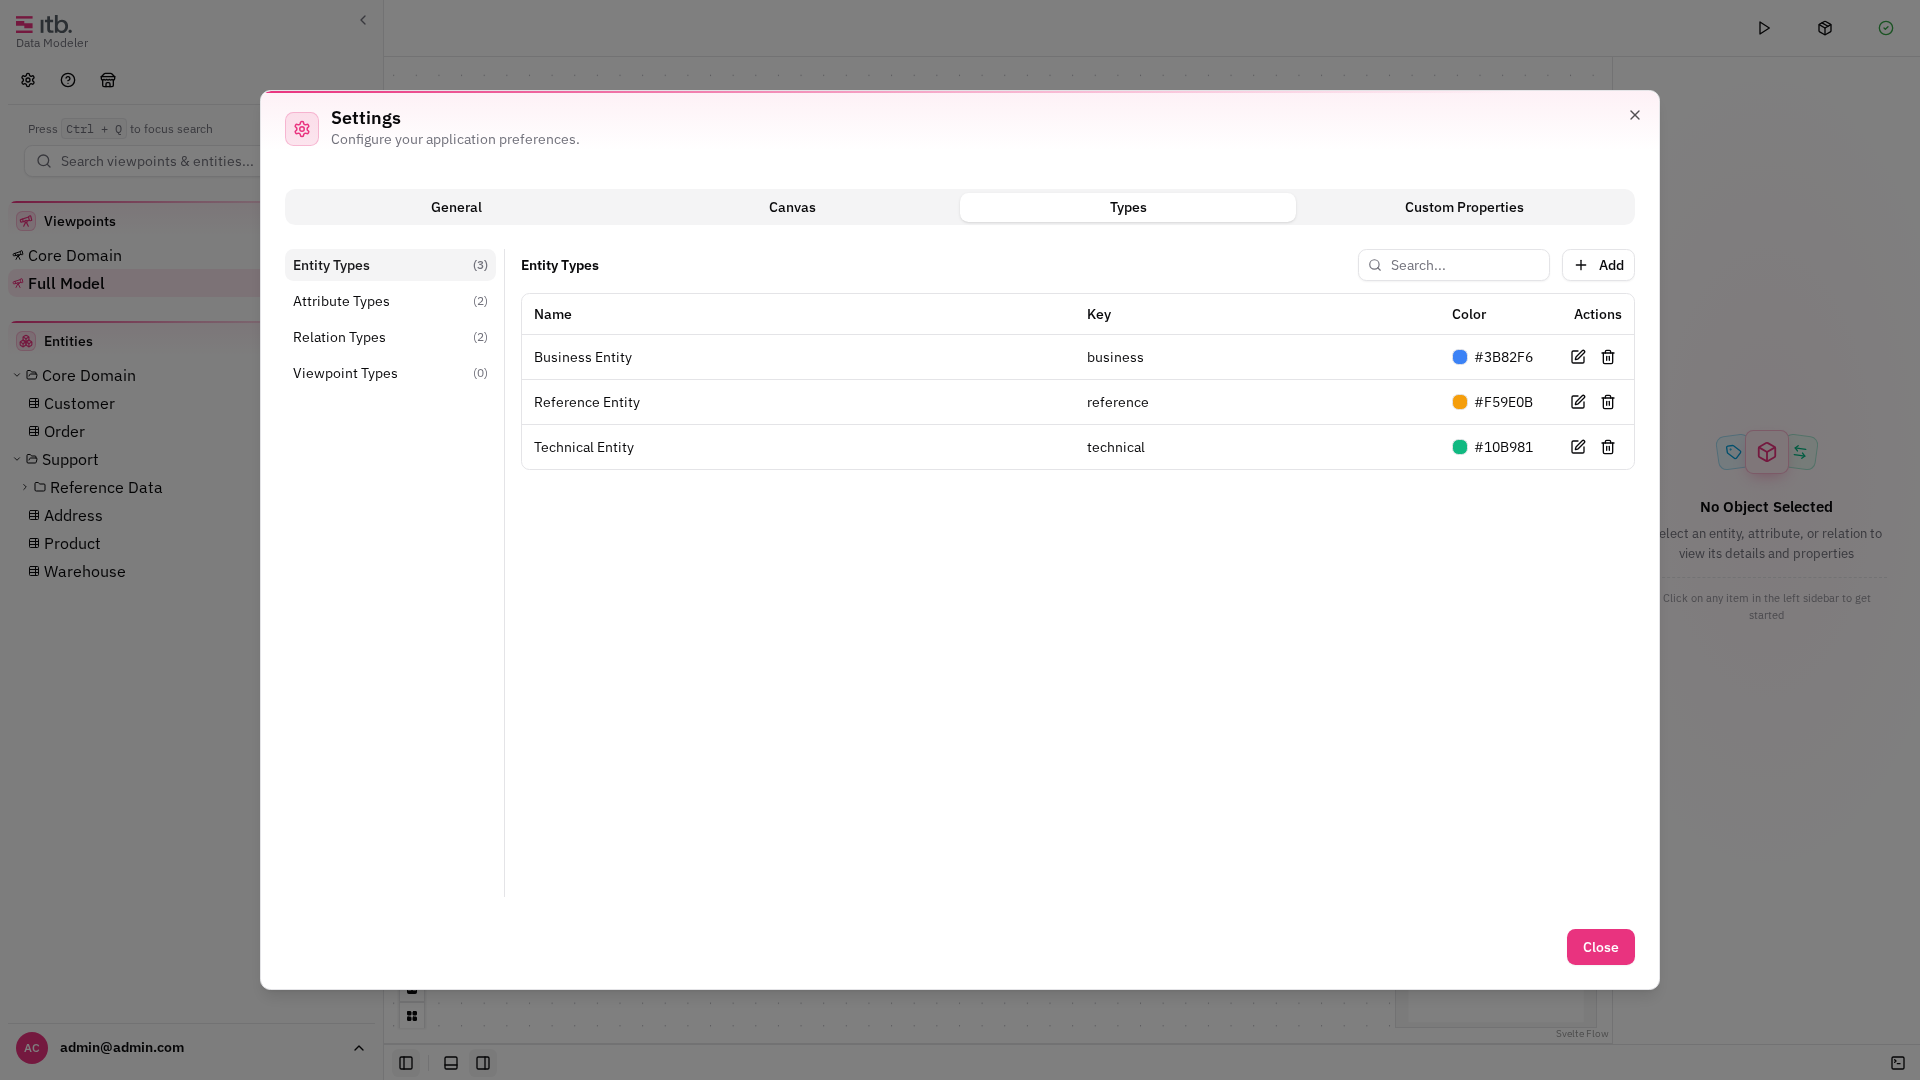
Task: Open the Custom Properties tab
Action: coord(1464,207)
